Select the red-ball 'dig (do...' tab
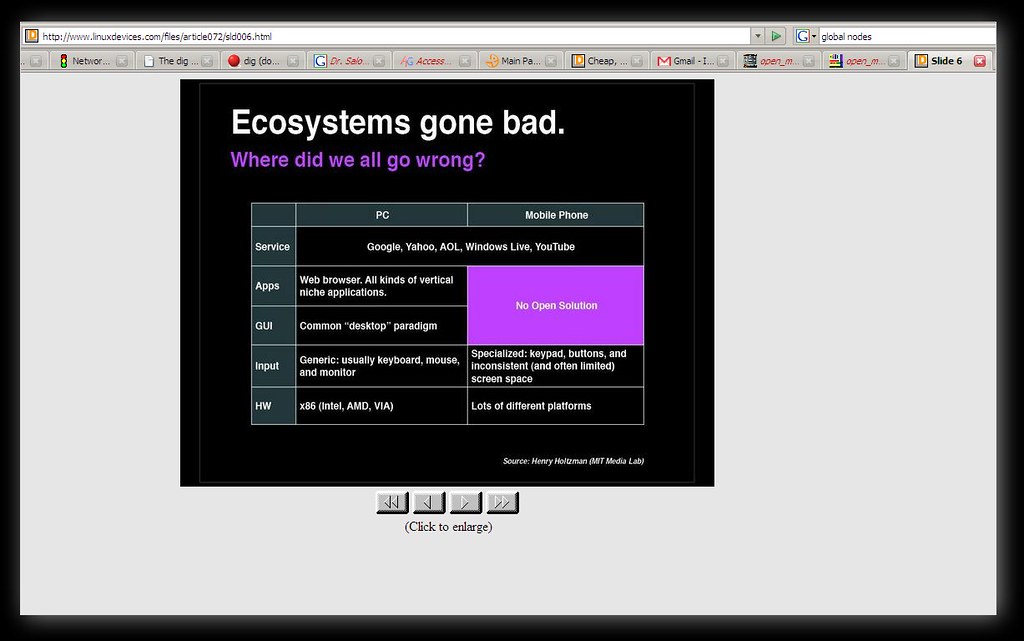1024x641 pixels. point(256,61)
